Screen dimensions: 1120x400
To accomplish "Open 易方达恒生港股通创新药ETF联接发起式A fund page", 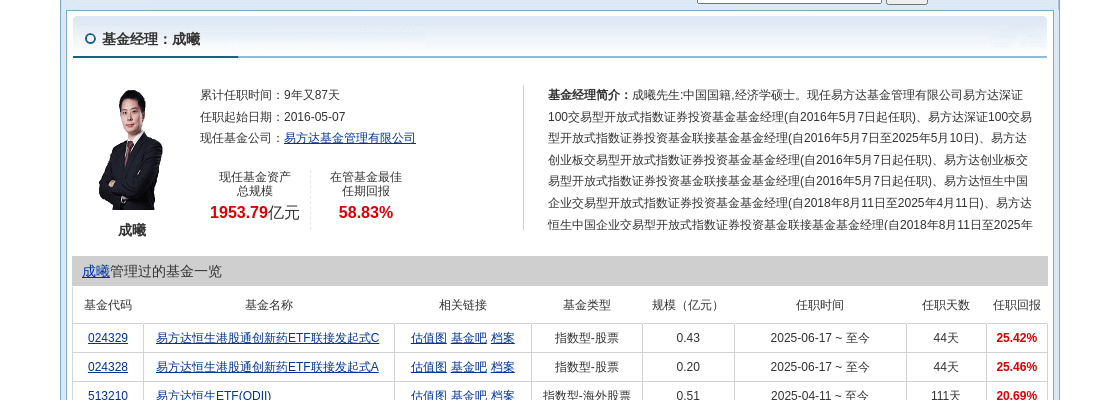I will pyautogui.click(x=267, y=367).
